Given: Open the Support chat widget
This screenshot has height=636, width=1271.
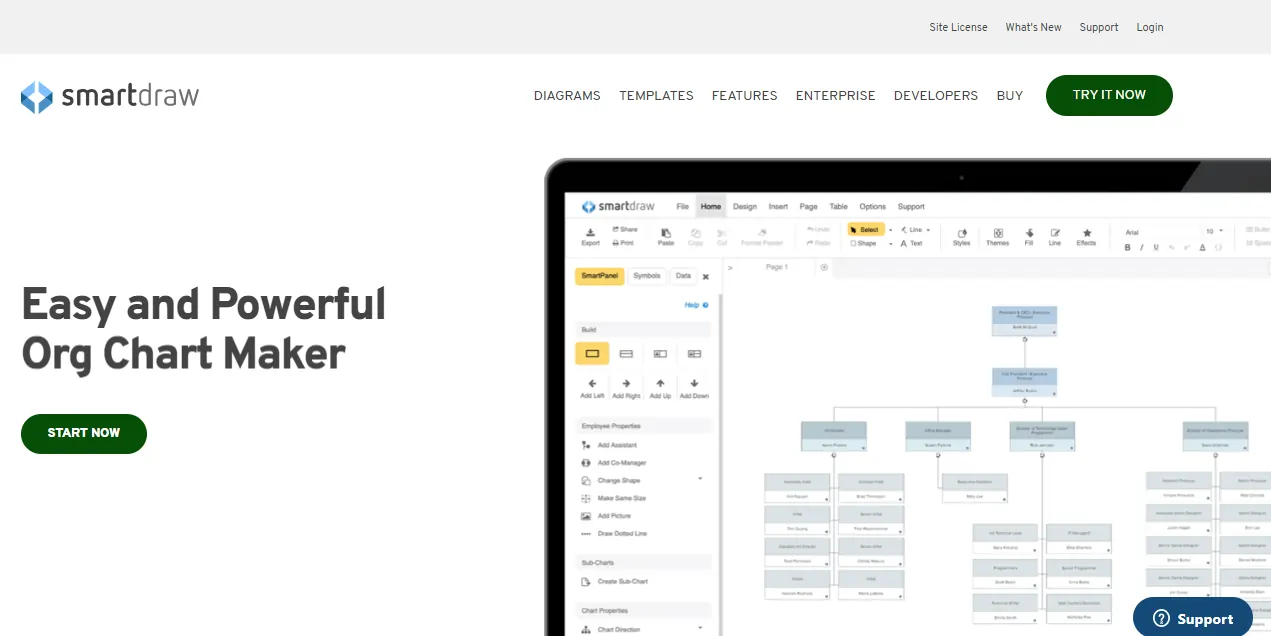Looking at the screenshot, I should [x=1192, y=618].
